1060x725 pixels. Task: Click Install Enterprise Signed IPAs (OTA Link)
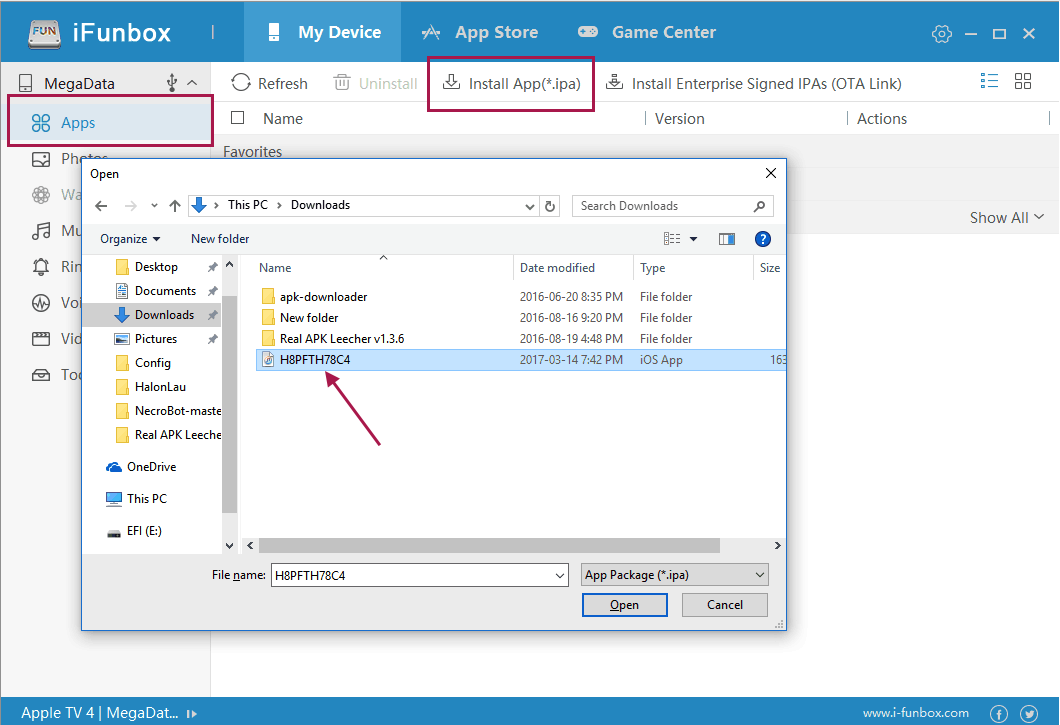pos(753,83)
